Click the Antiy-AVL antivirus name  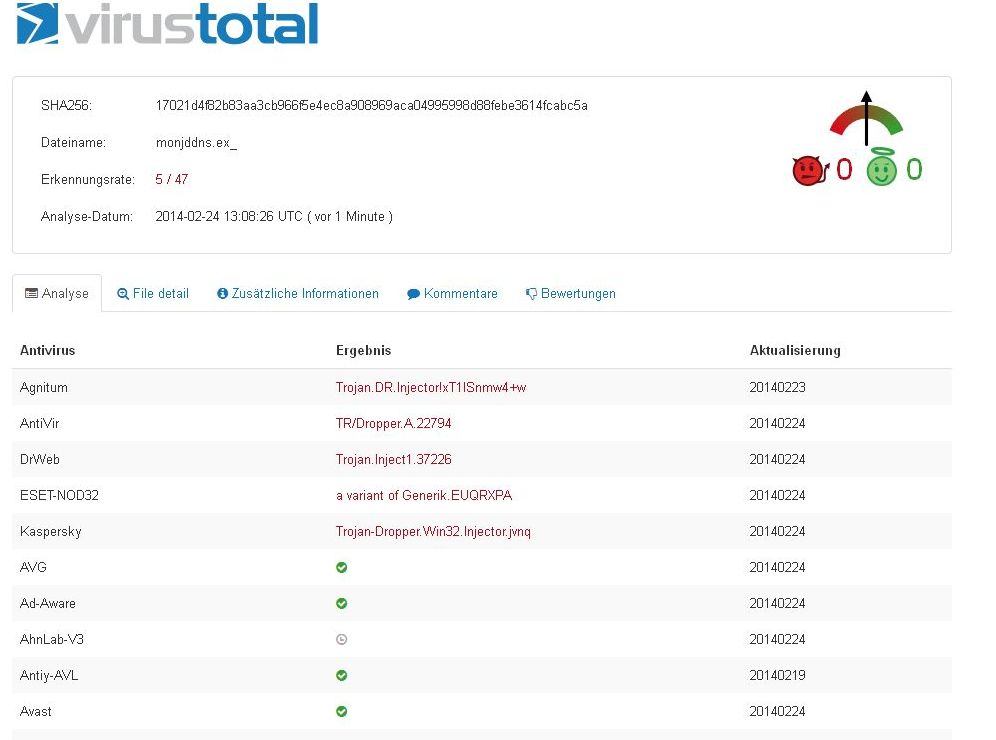(x=49, y=675)
